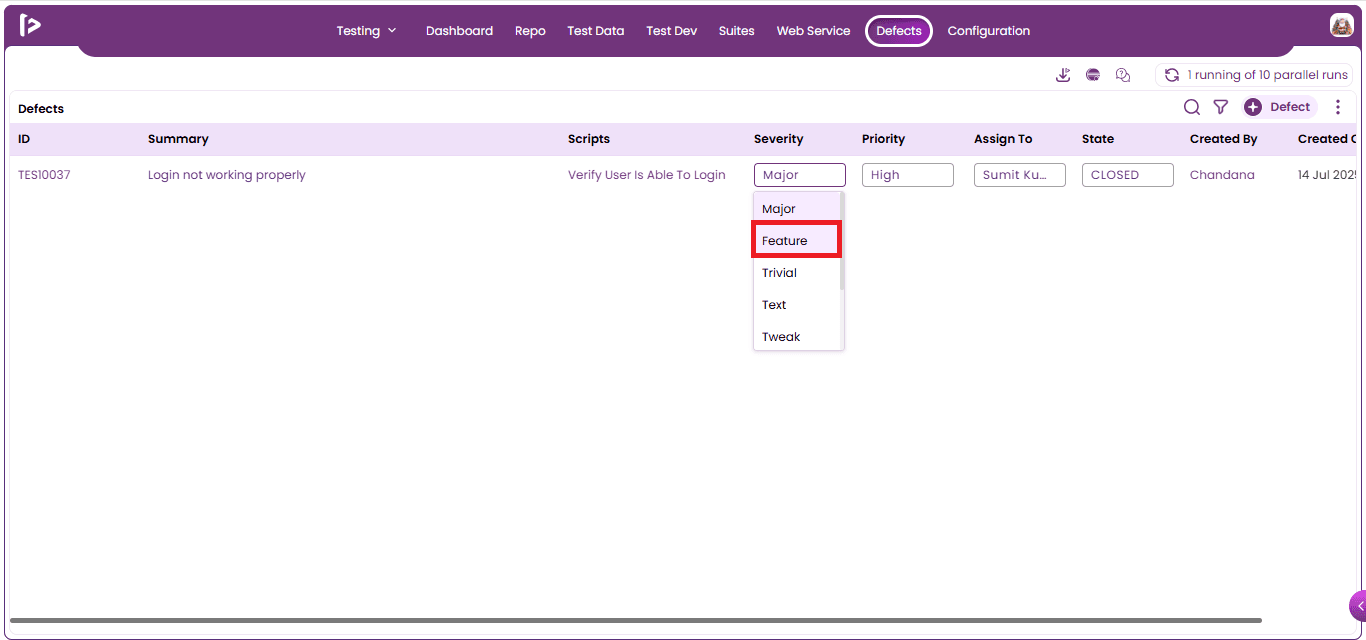This screenshot has width=1366, height=640.
Task: Expand the purple side panel arrow
Action: [1358, 606]
